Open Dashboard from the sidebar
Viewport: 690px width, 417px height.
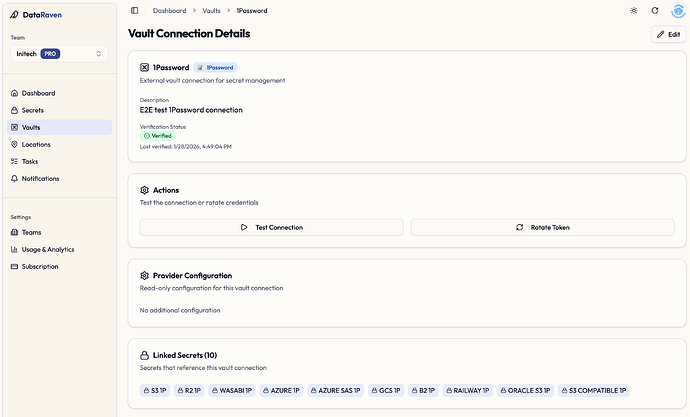pyautogui.click(x=40, y=93)
